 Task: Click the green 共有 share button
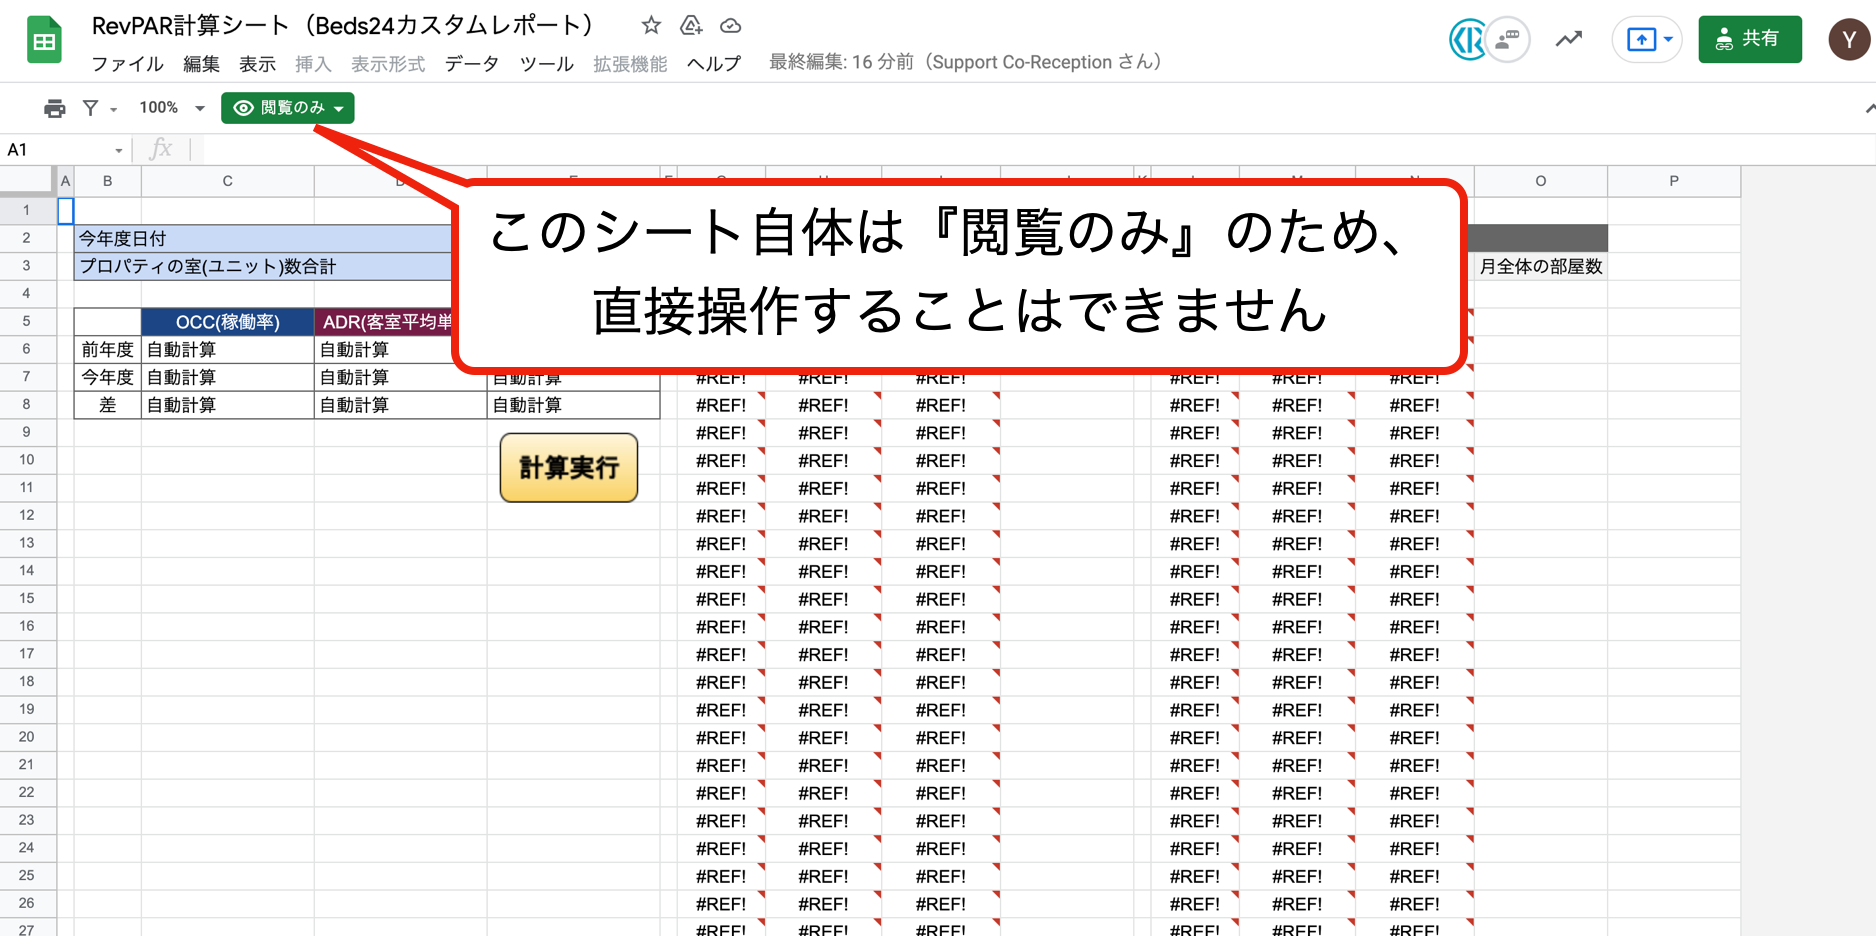[x=1749, y=40]
